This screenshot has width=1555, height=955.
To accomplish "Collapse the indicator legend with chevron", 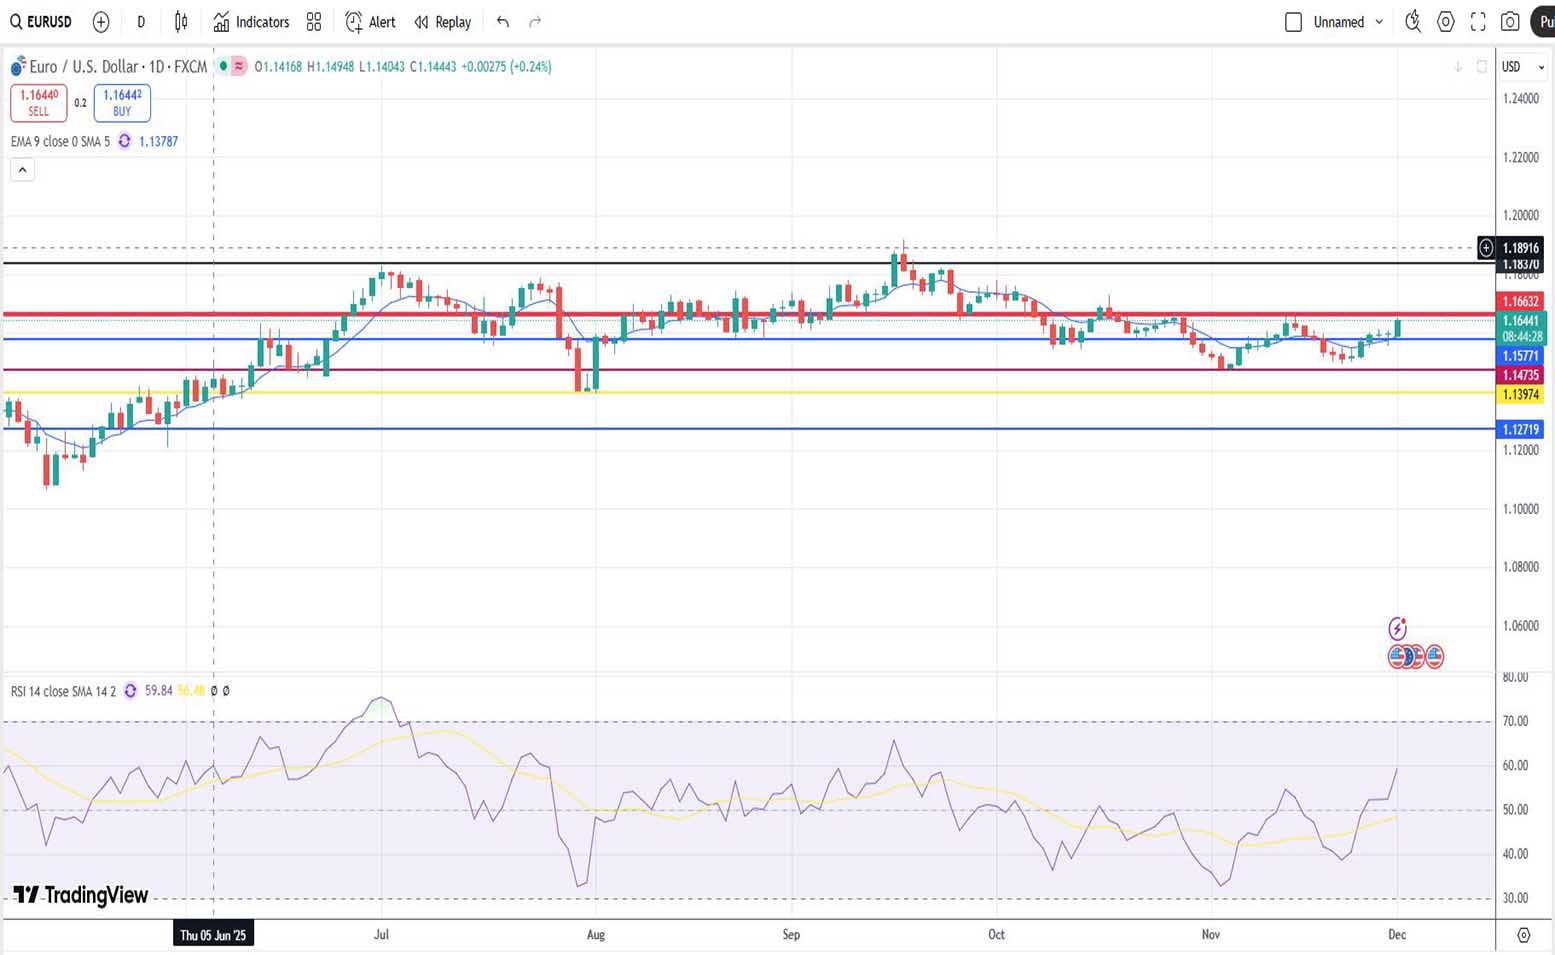I will pos(22,170).
